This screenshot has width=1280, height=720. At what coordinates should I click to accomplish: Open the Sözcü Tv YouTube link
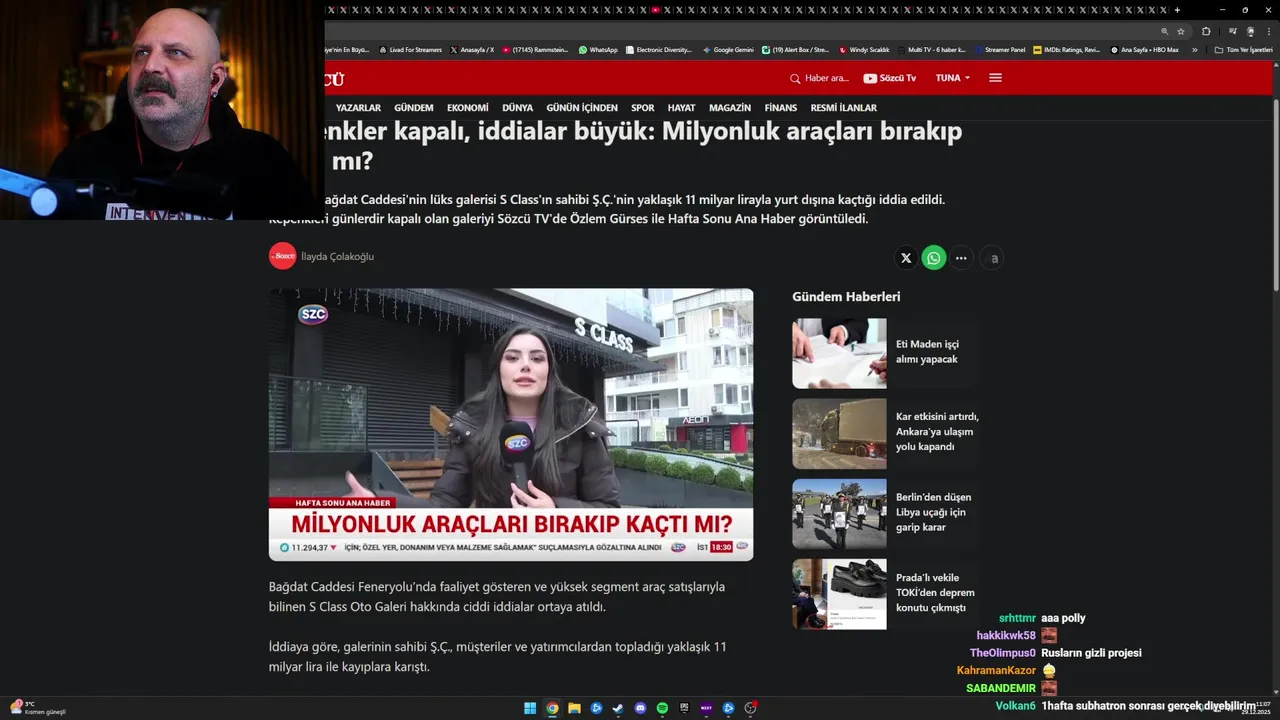[889, 78]
